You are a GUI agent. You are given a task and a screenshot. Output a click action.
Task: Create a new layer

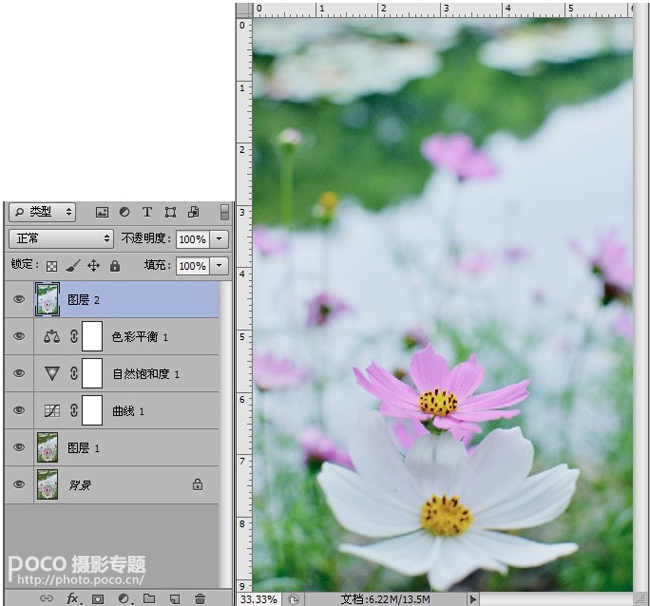175,599
